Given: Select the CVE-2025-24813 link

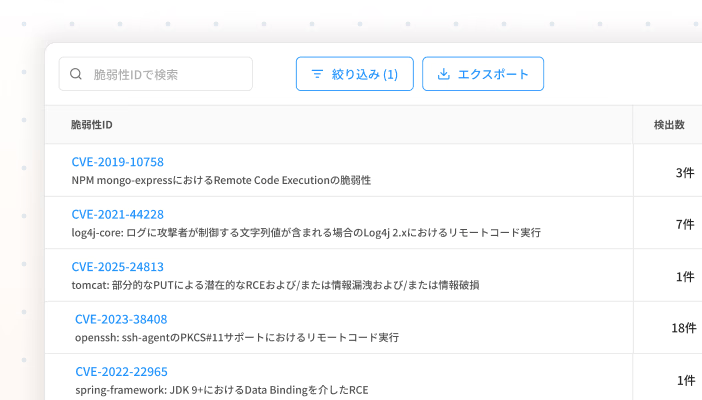Looking at the screenshot, I should [117, 267].
